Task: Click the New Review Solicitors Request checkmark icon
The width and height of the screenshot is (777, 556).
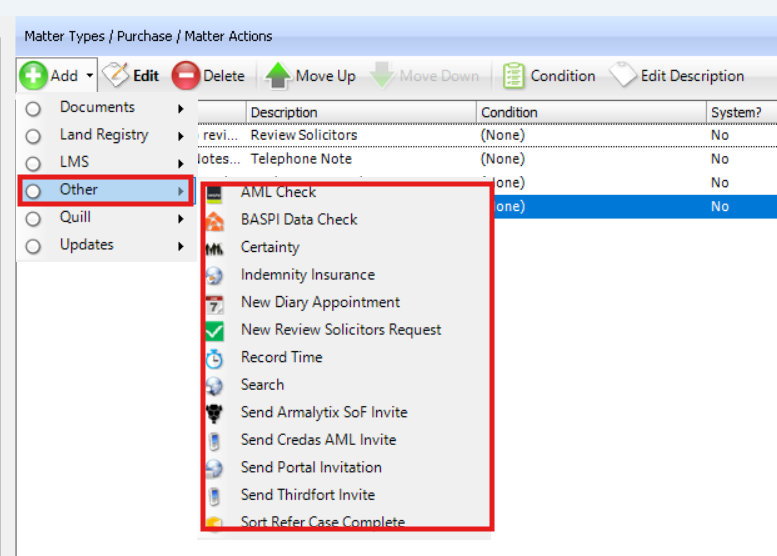Action: (215, 331)
